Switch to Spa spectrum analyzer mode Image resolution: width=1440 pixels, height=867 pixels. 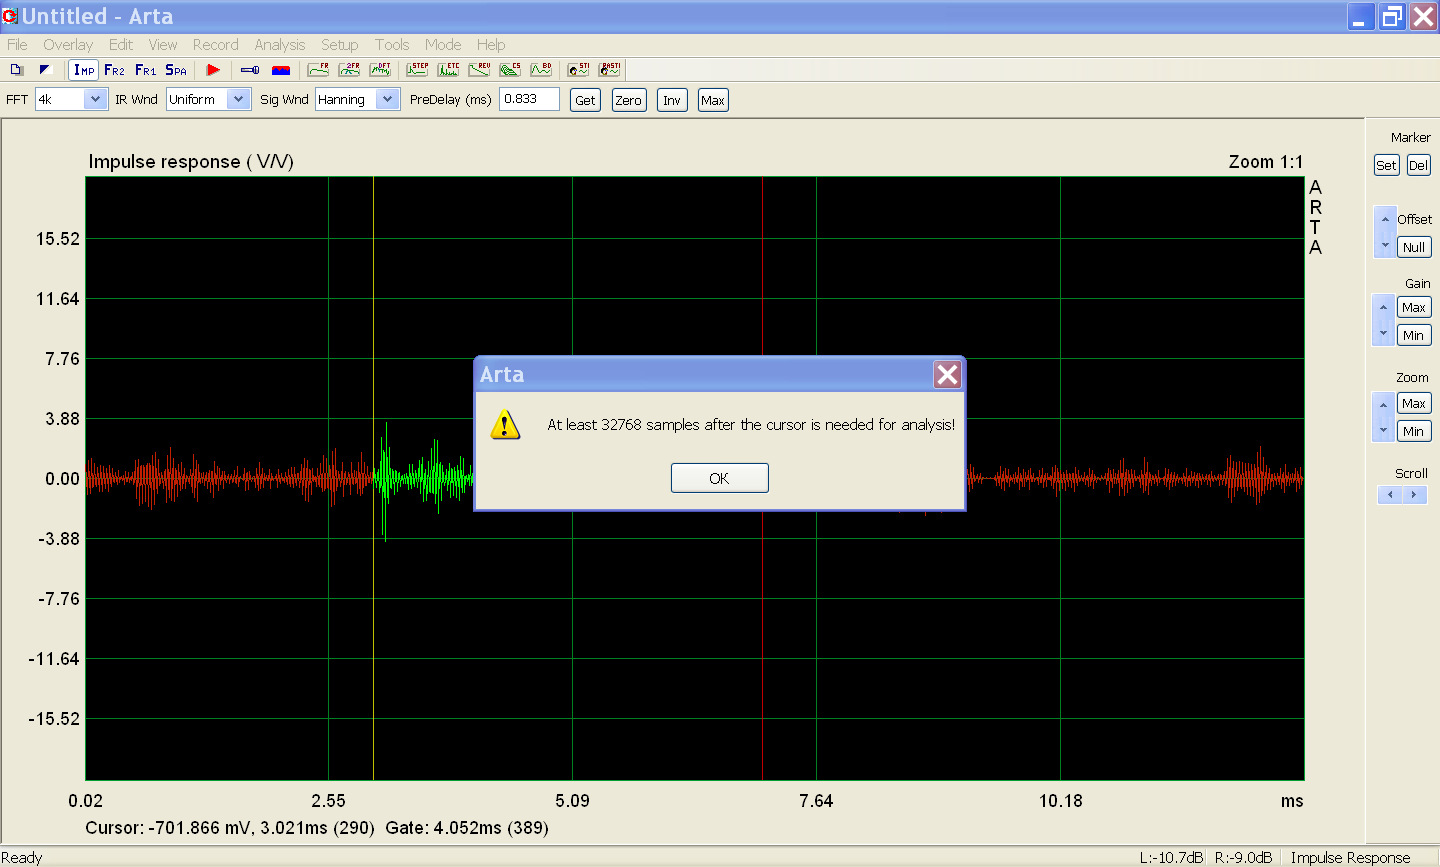click(x=176, y=70)
